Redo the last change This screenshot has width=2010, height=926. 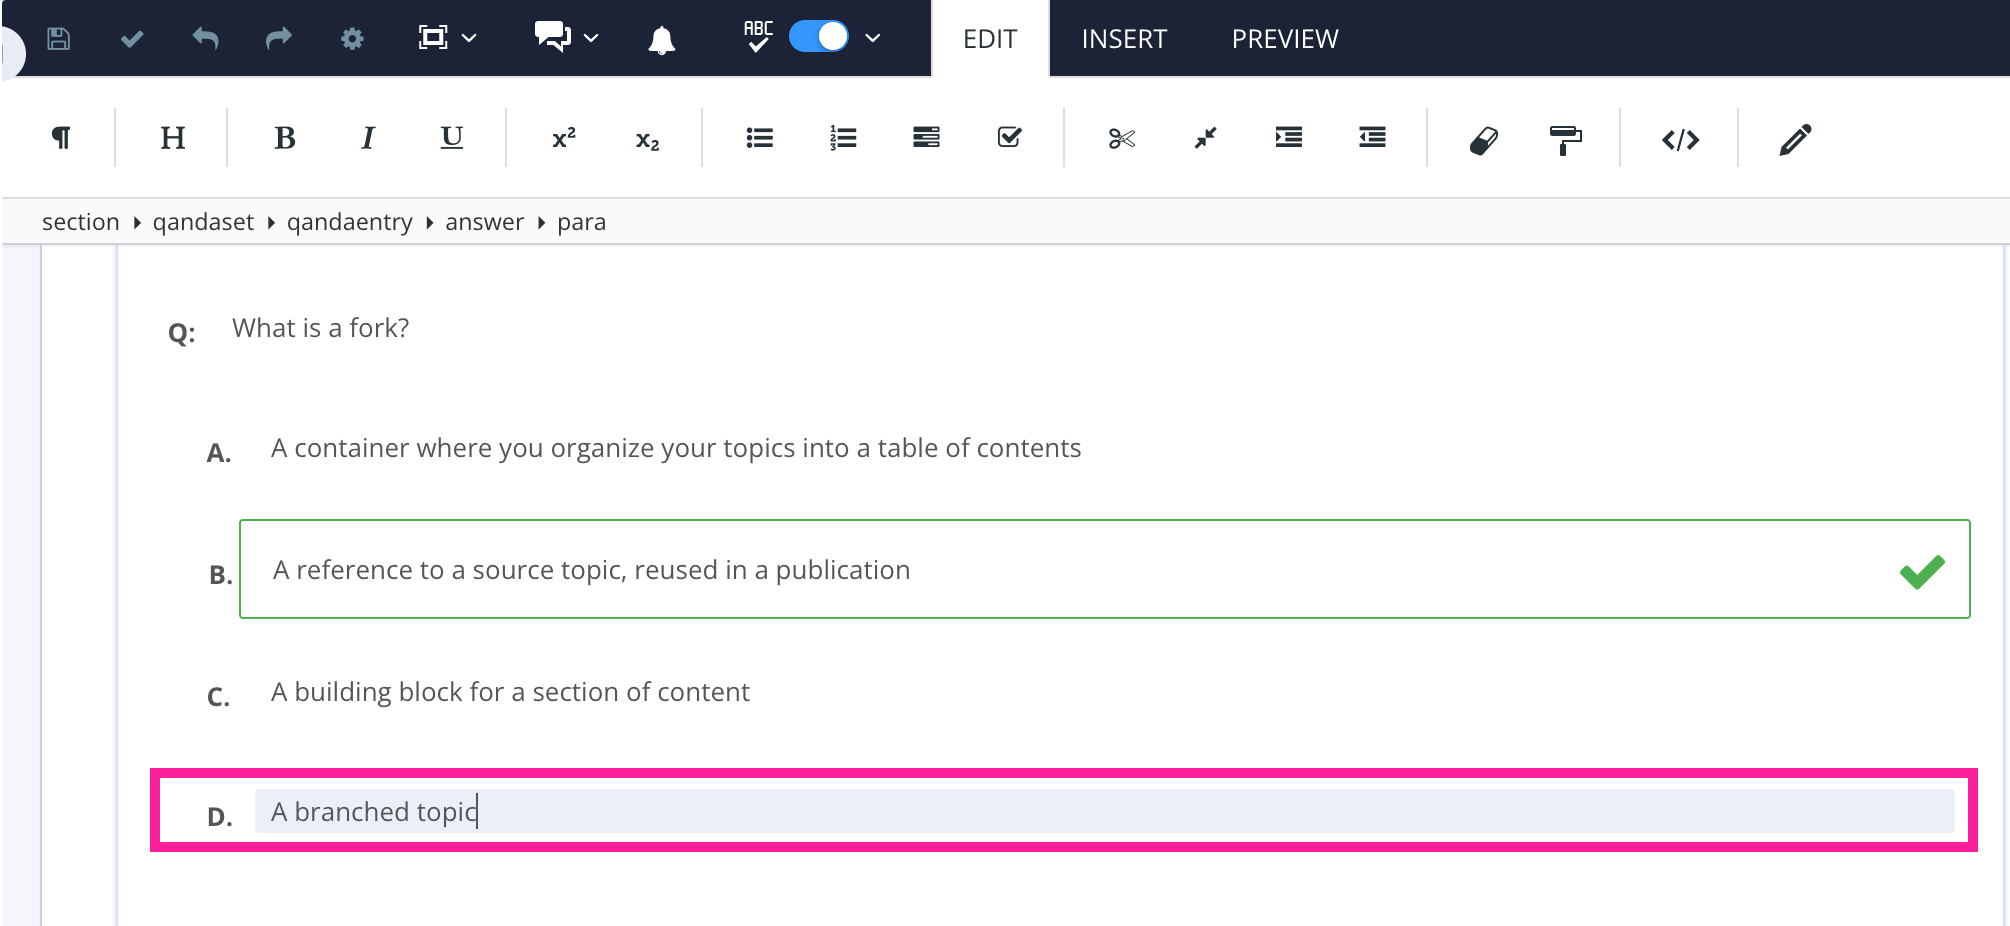coord(278,38)
